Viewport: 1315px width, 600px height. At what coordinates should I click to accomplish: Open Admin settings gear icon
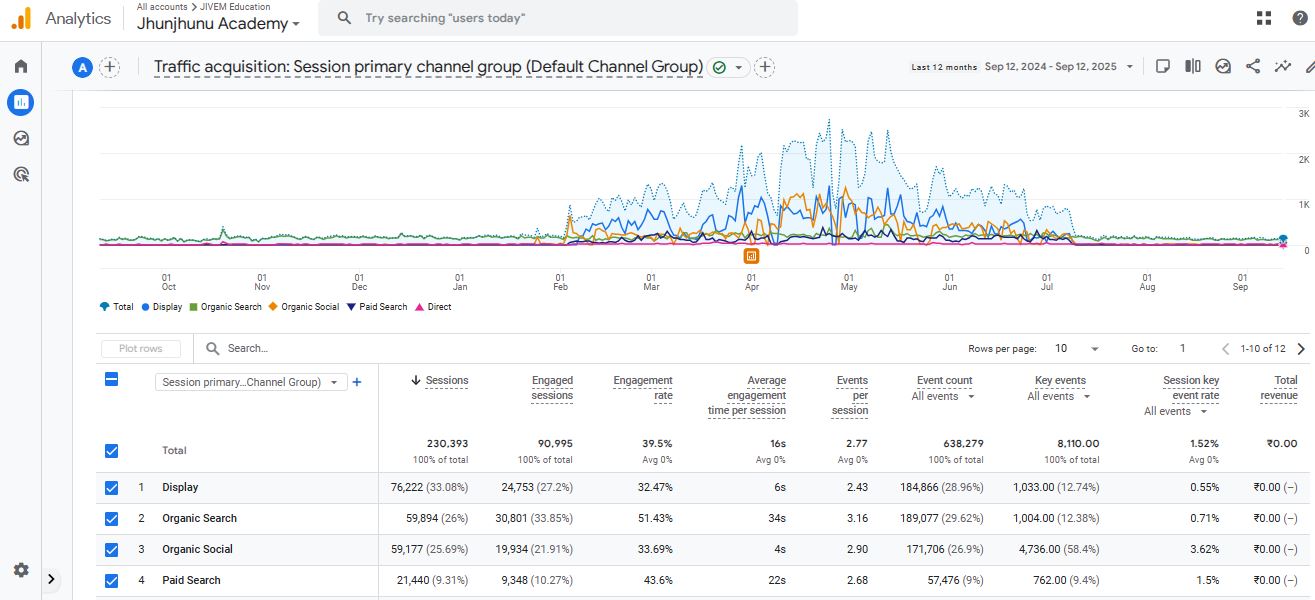pyautogui.click(x=21, y=570)
